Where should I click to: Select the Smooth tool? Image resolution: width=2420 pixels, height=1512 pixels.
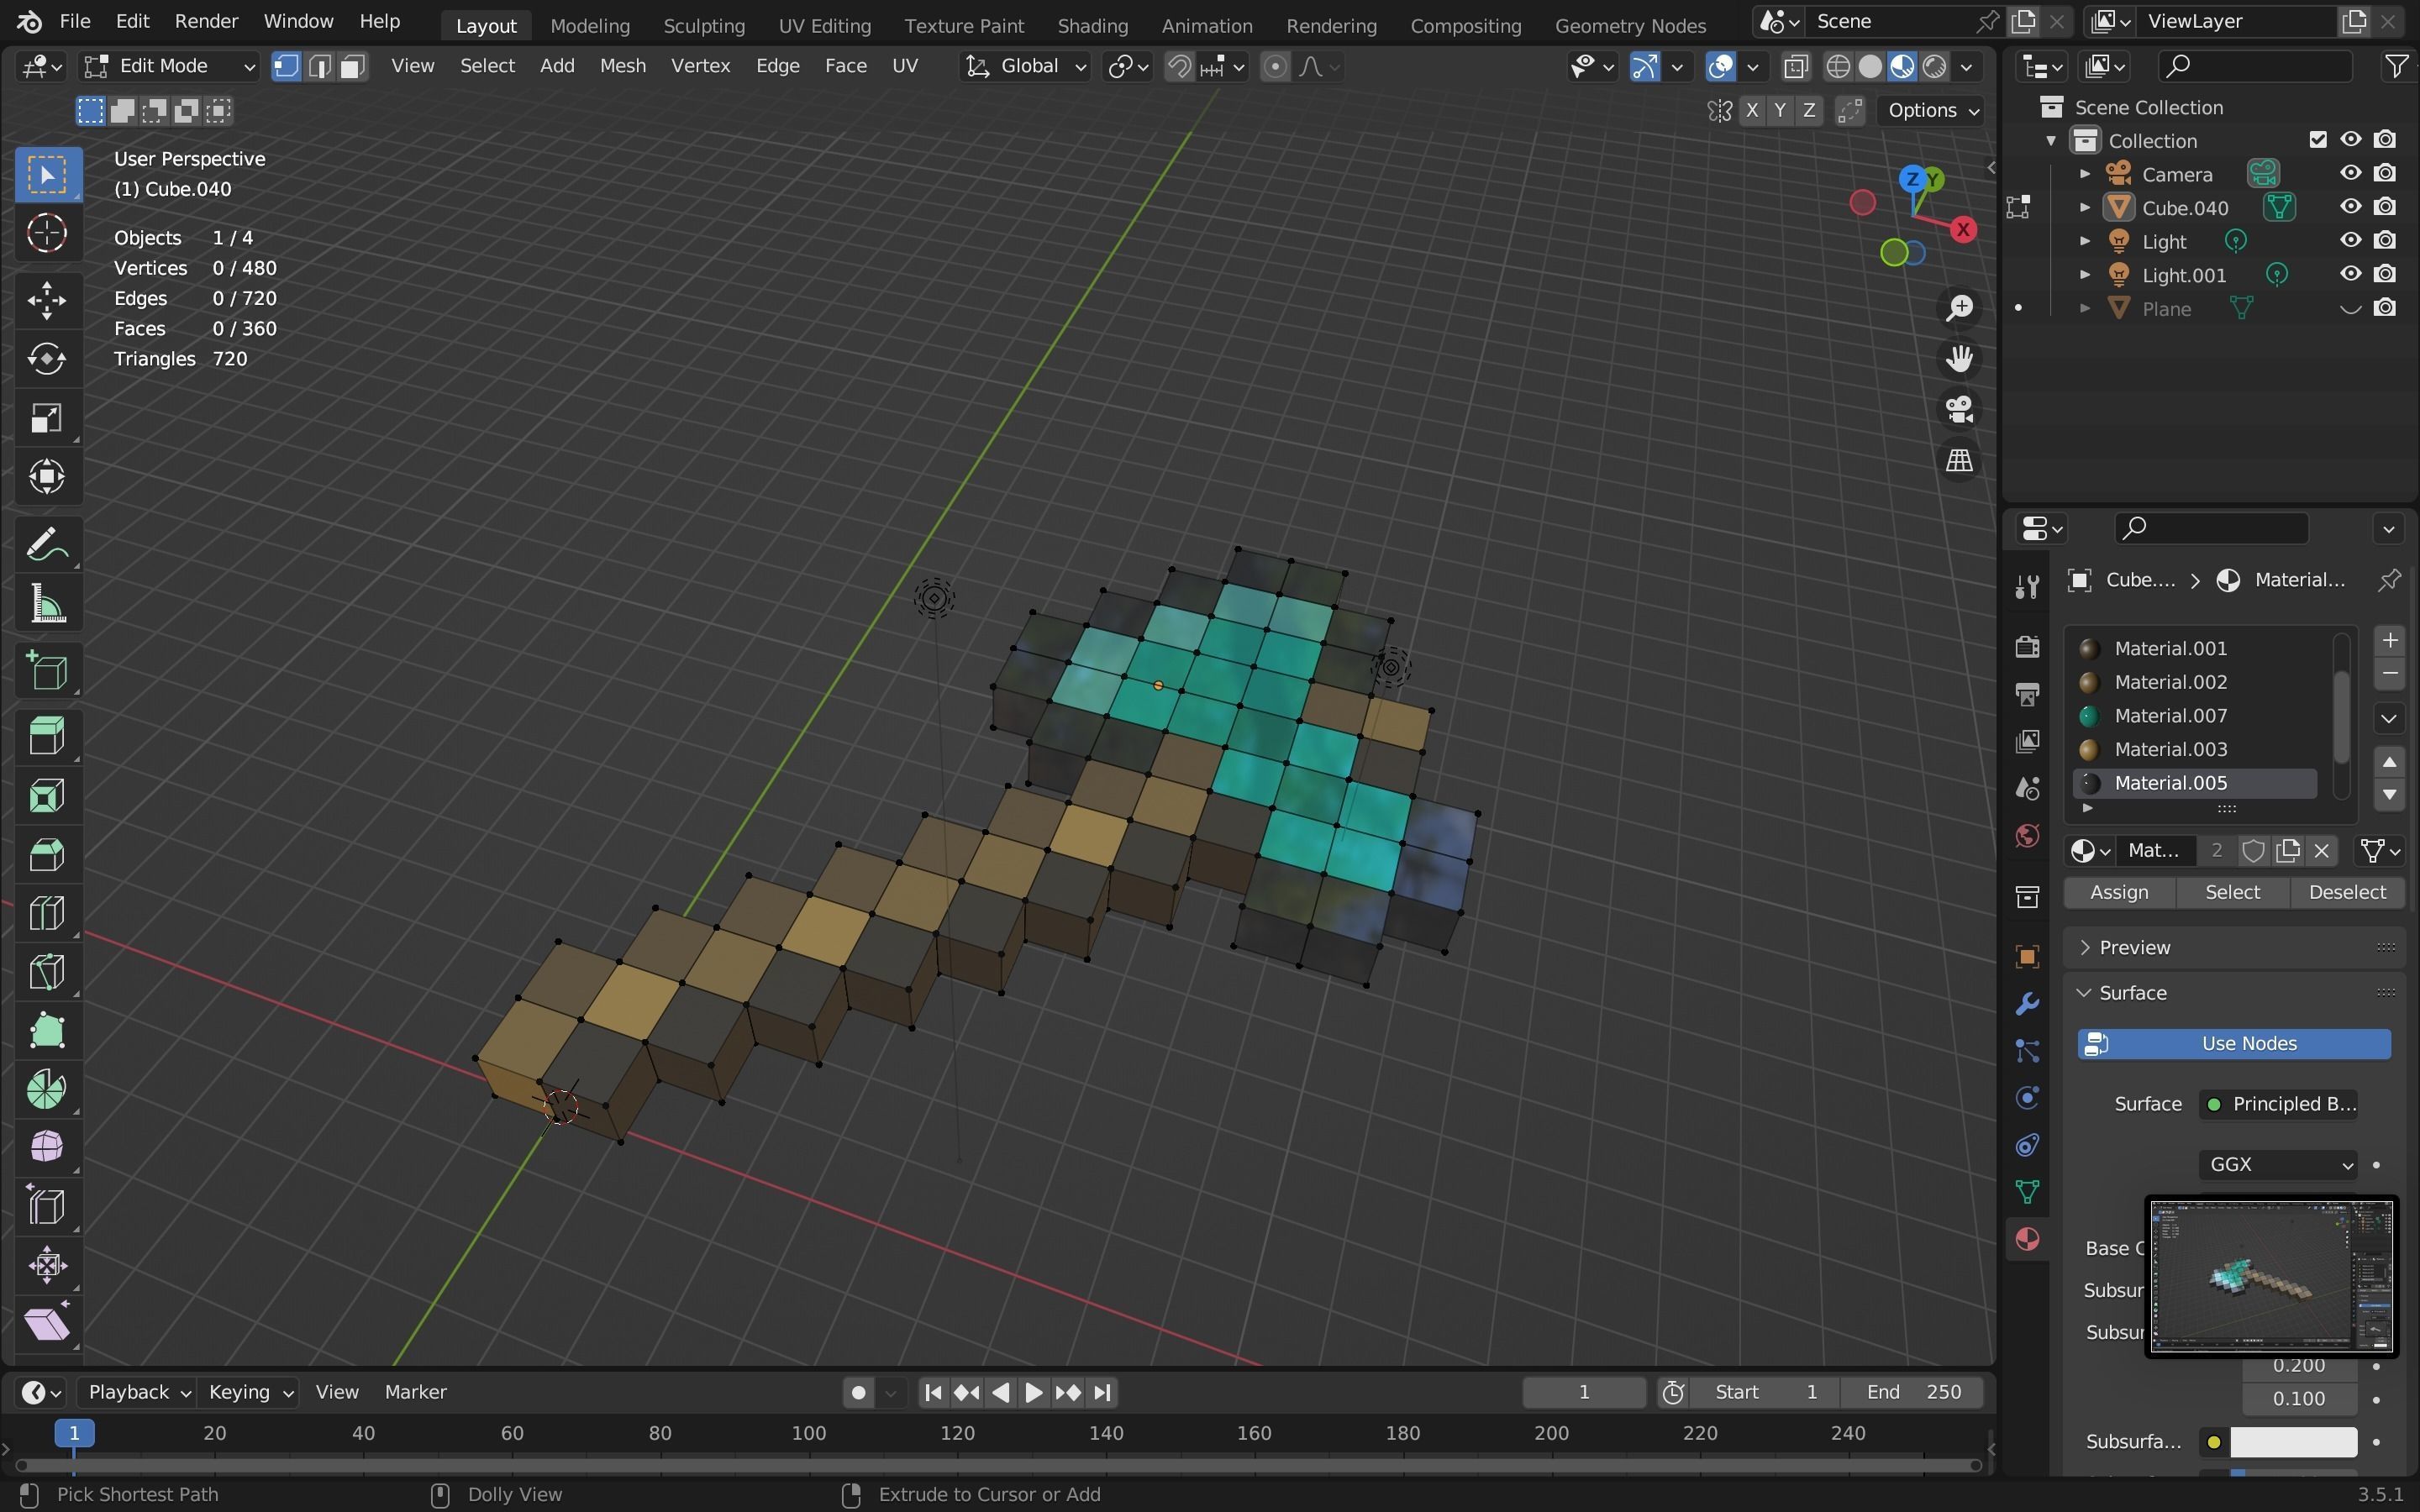tap(47, 1148)
